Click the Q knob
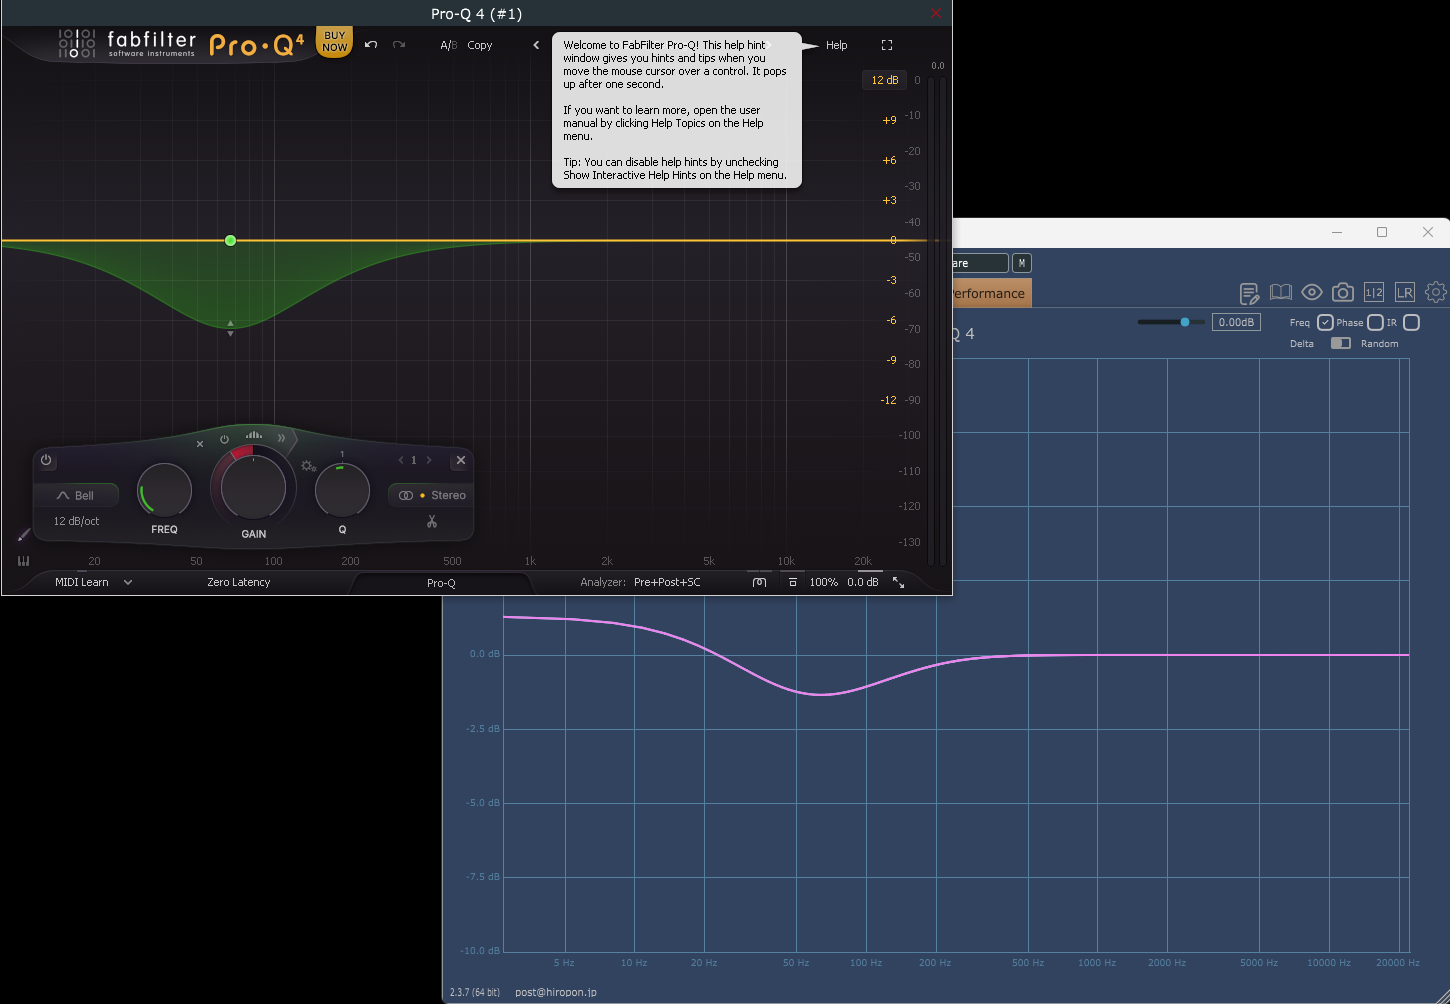Viewport: 1450px width, 1004px height. pyautogui.click(x=342, y=491)
